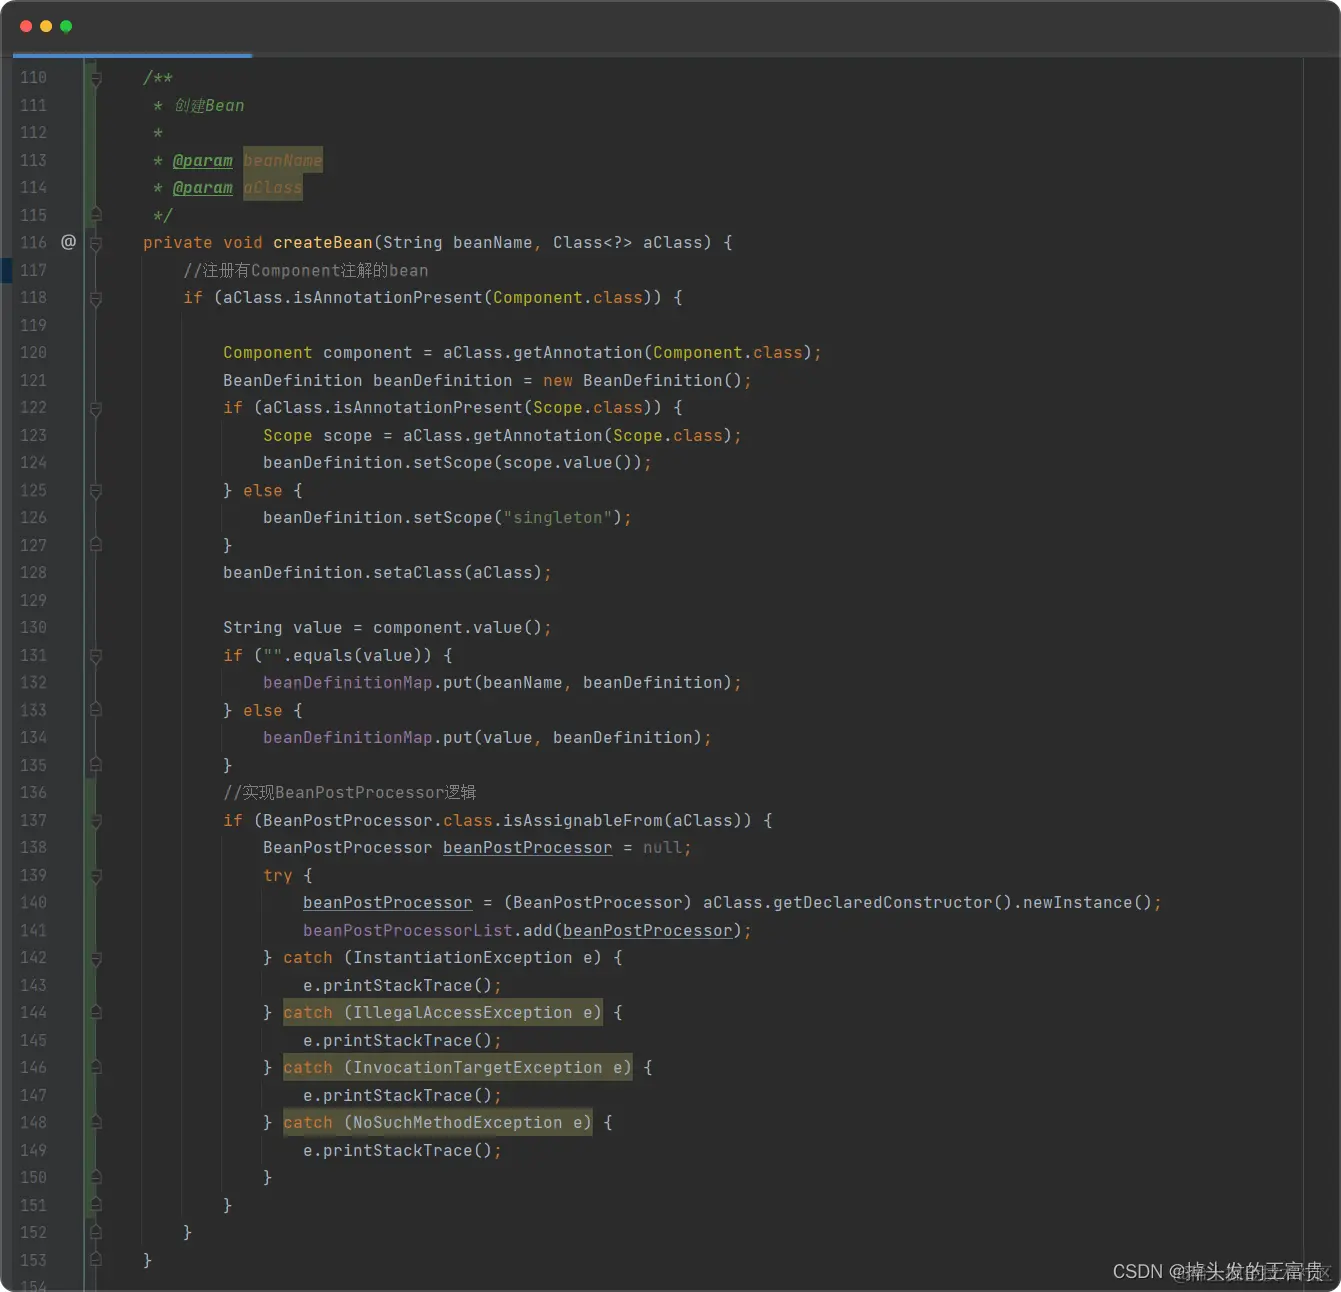The width and height of the screenshot is (1341, 1292).
Task: Toggle the else fold marker at line 133
Action: click(96, 710)
